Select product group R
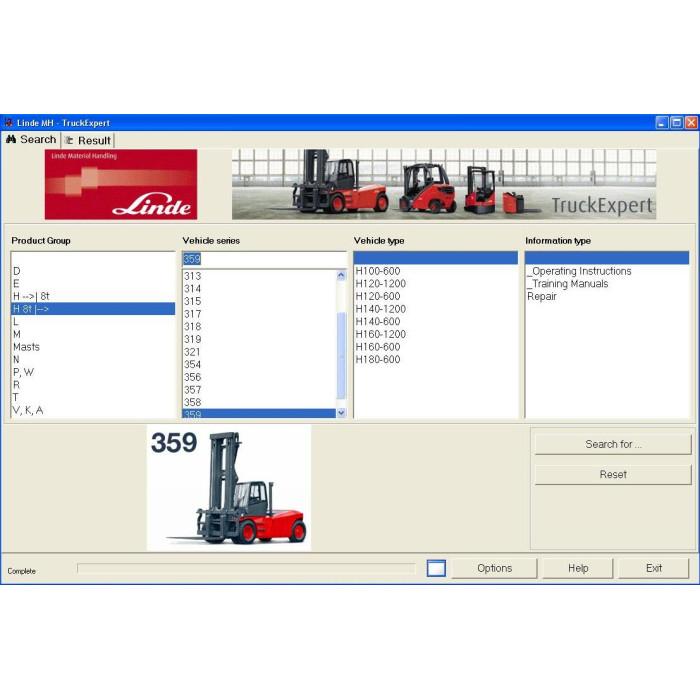Image resolution: width=700 pixels, height=700 pixels. coord(92,385)
